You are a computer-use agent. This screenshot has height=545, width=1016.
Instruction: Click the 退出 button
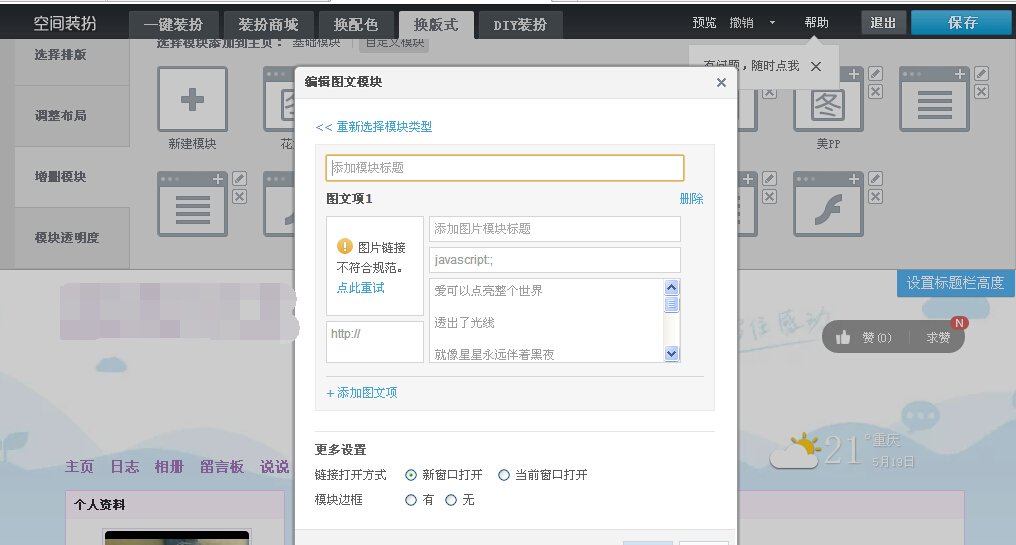click(883, 23)
